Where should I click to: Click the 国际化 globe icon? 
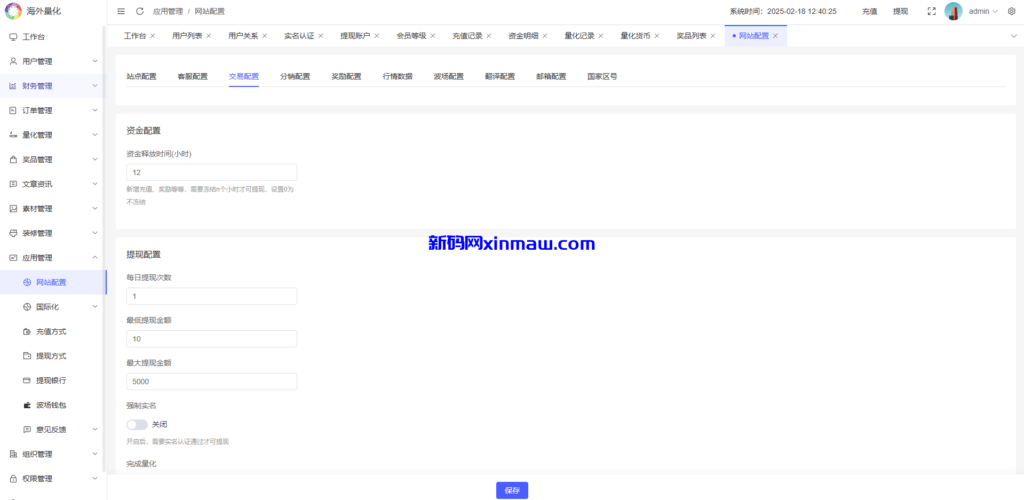coord(27,307)
